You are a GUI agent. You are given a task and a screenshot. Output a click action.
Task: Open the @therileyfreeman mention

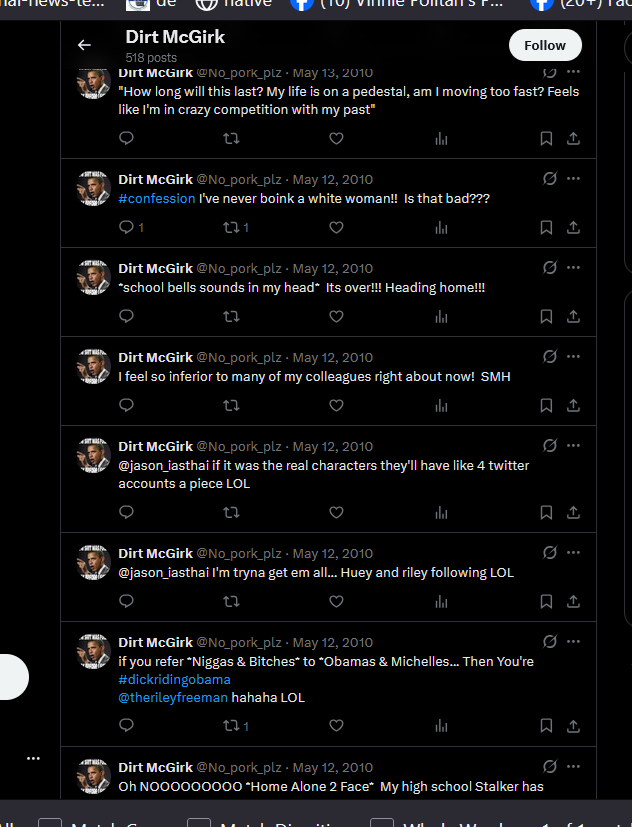(173, 698)
